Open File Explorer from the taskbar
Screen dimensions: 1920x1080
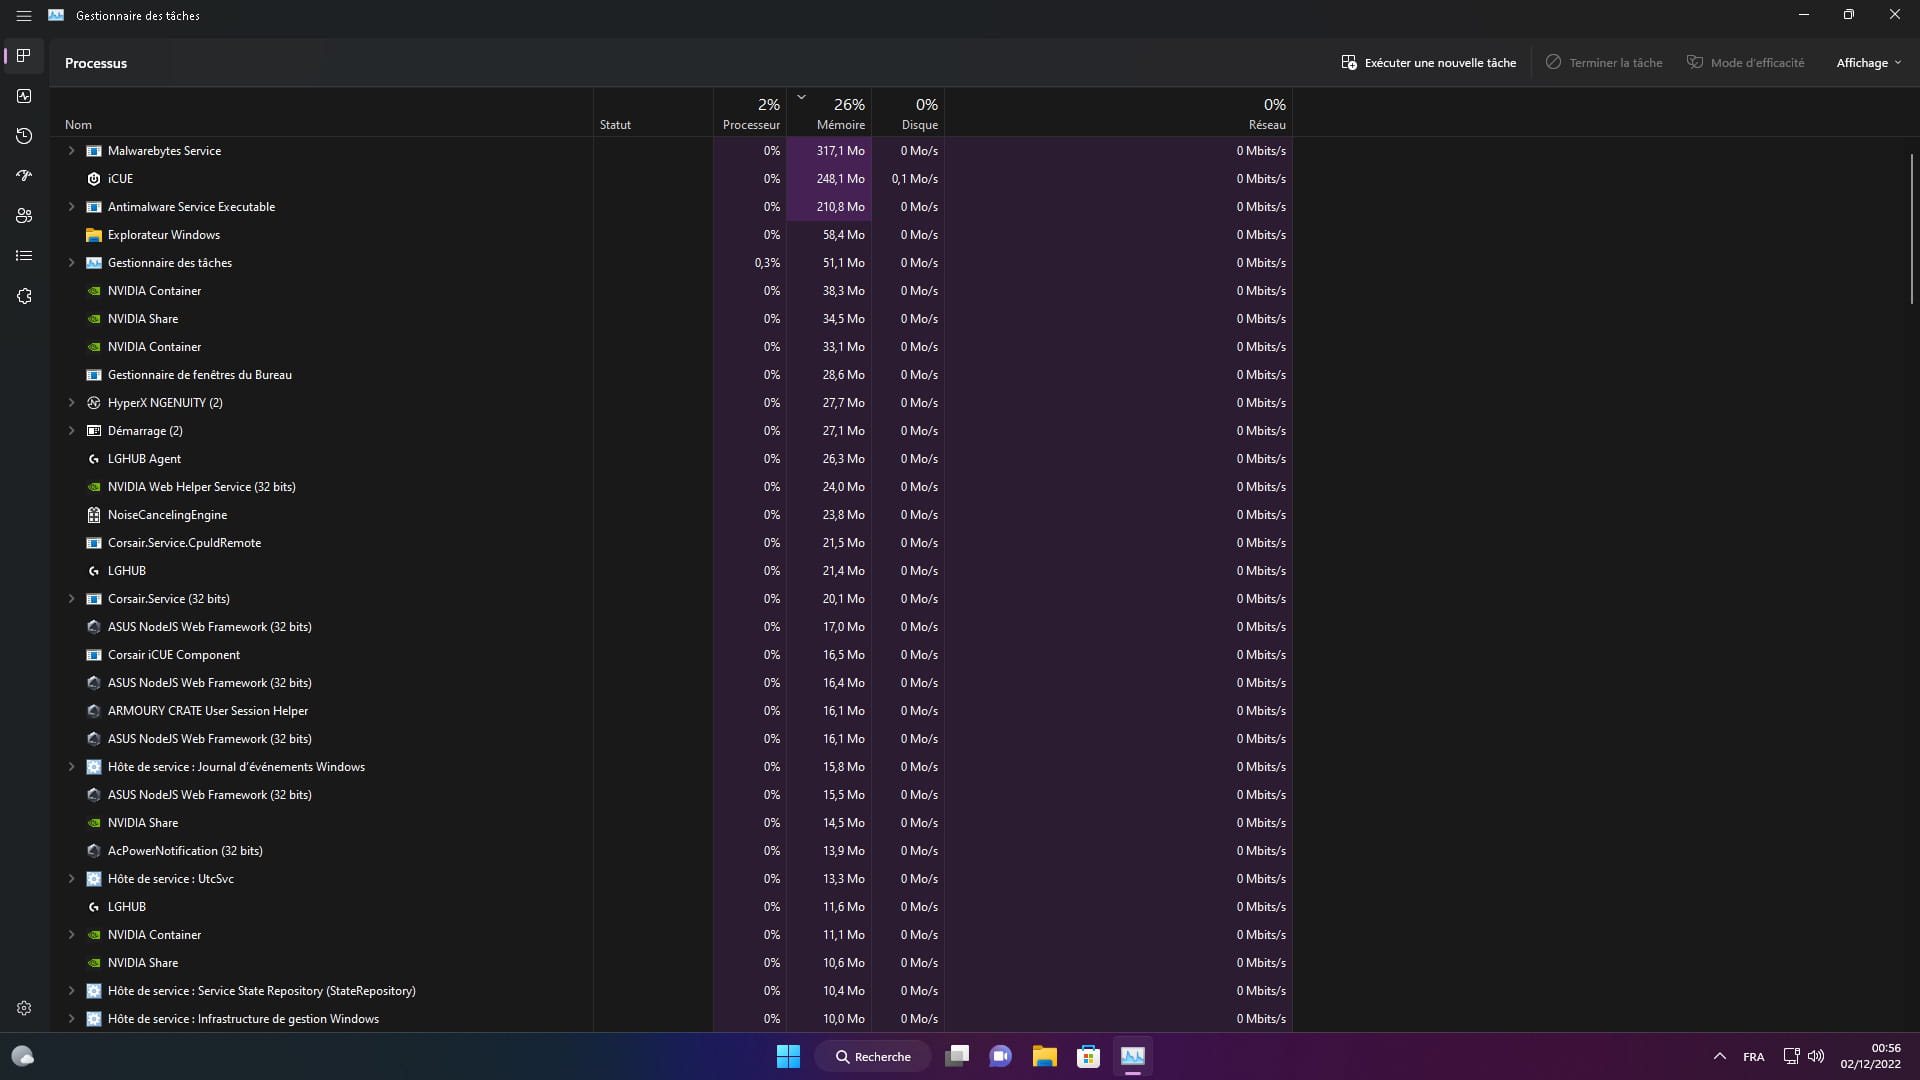coord(1045,1056)
